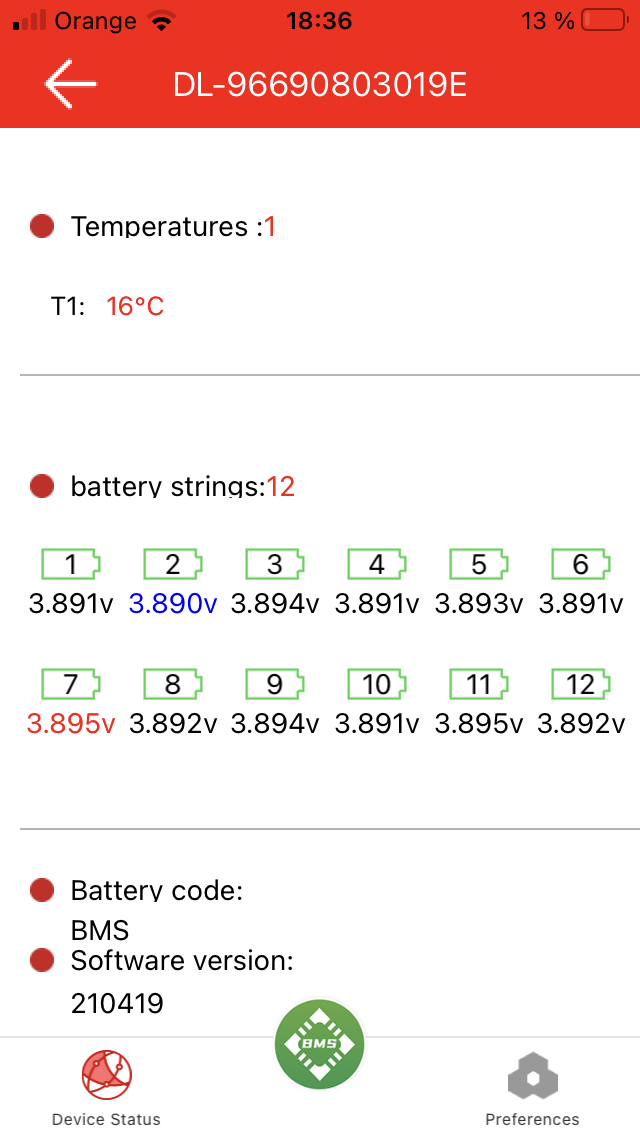This screenshot has height=1136, width=640.
Task: Tap the back arrow in header
Action: click(x=70, y=84)
